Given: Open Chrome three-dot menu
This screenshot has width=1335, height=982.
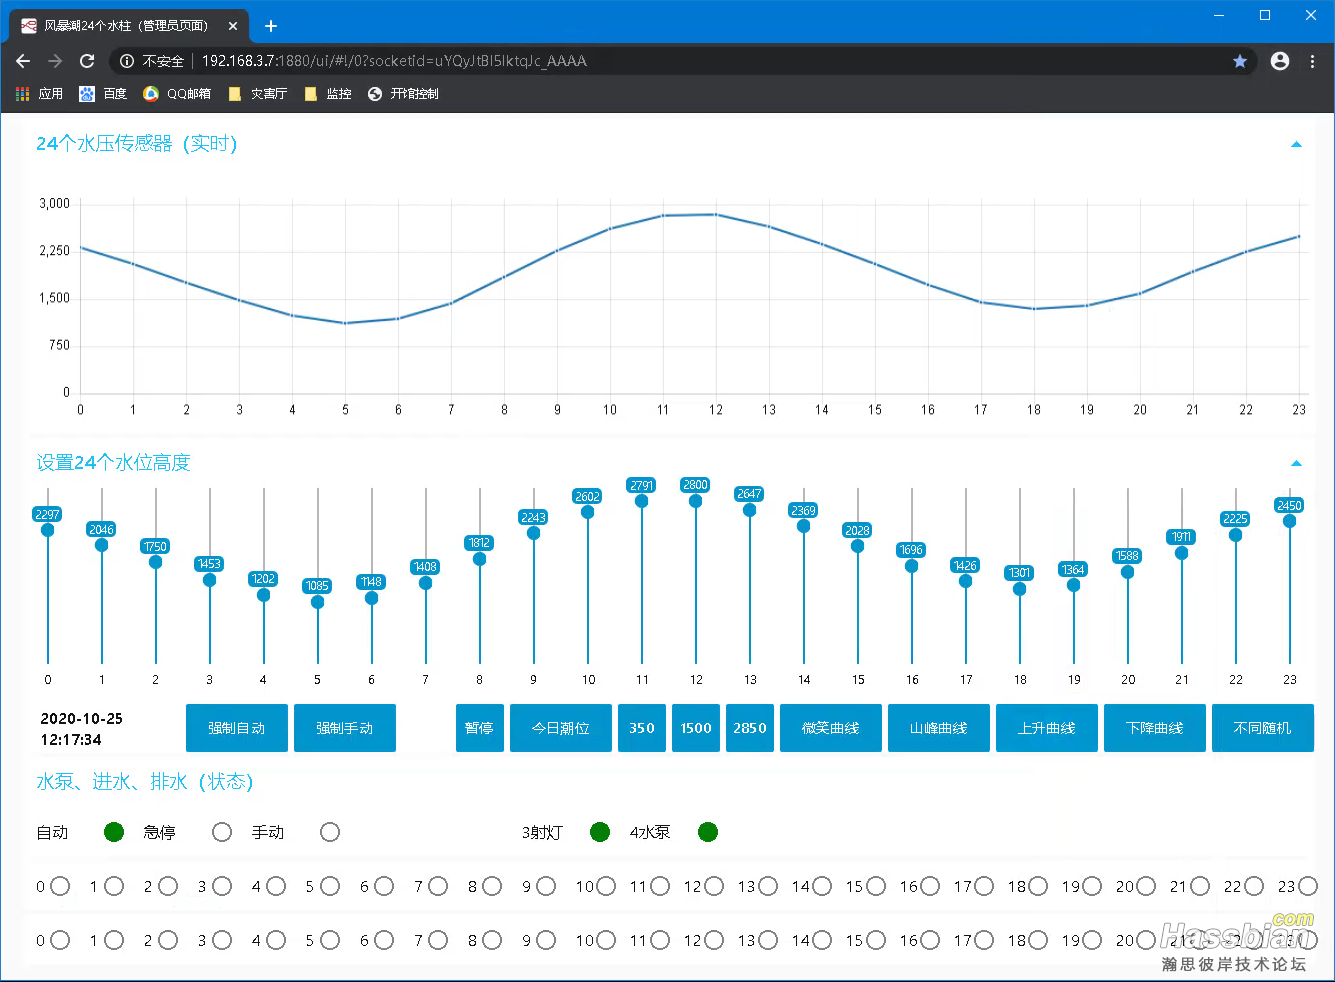Looking at the screenshot, I should [1312, 61].
